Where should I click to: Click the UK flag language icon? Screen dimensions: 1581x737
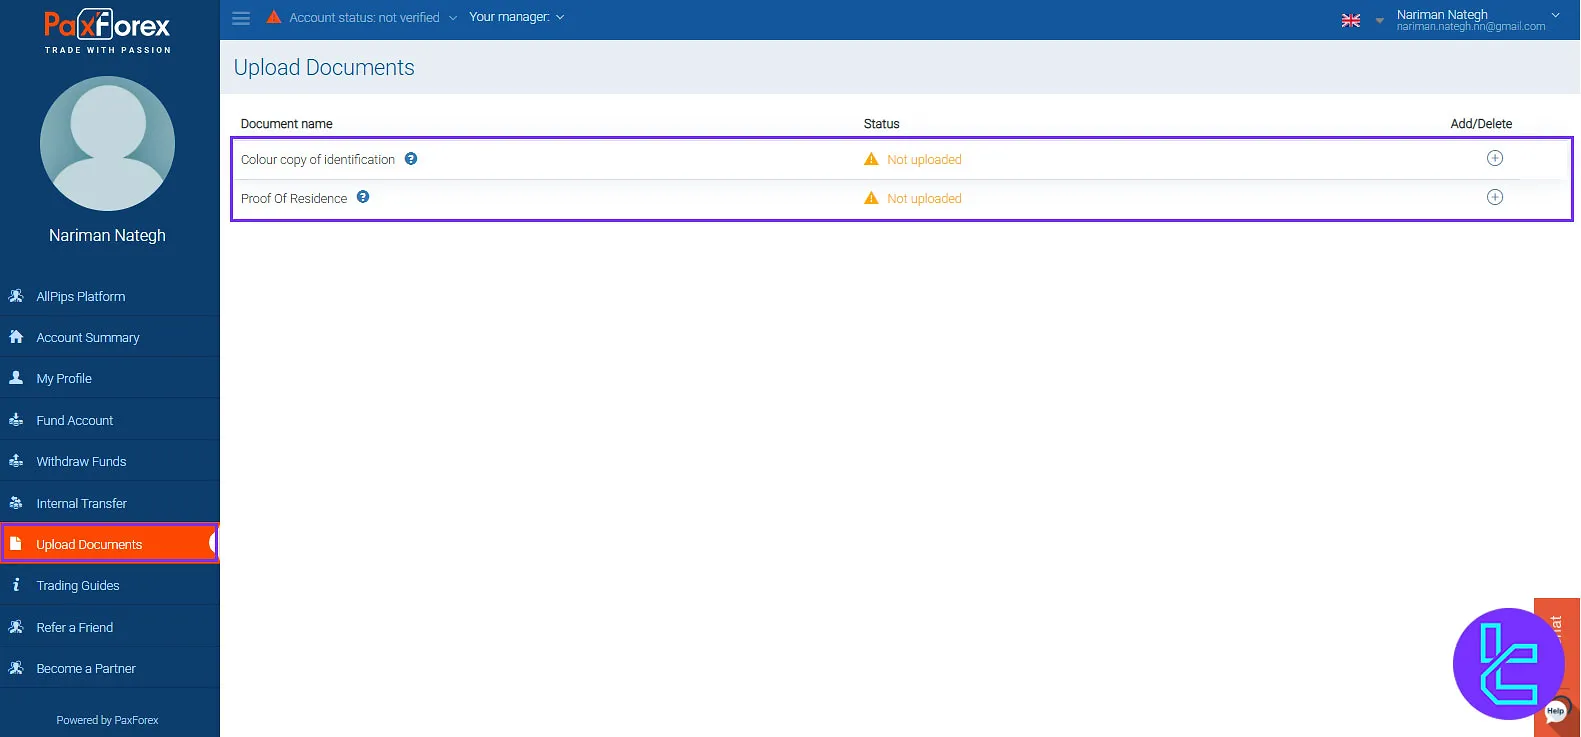tap(1351, 20)
